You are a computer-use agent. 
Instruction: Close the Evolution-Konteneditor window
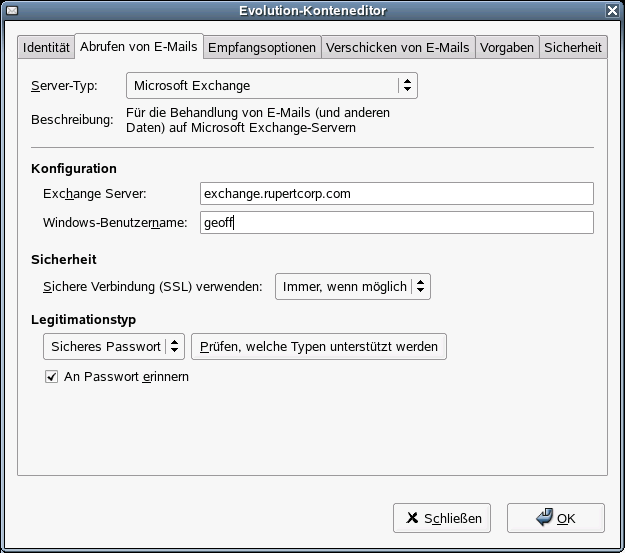[612, 10]
